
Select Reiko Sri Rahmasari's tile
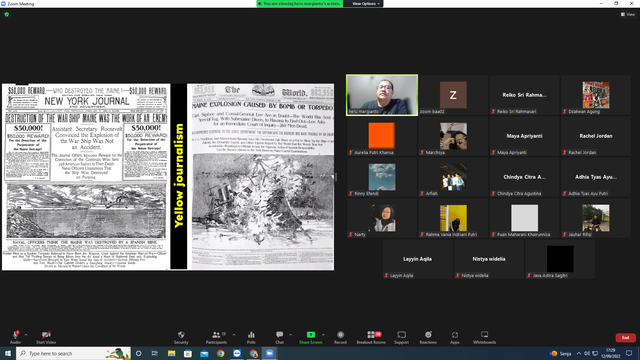point(524,95)
